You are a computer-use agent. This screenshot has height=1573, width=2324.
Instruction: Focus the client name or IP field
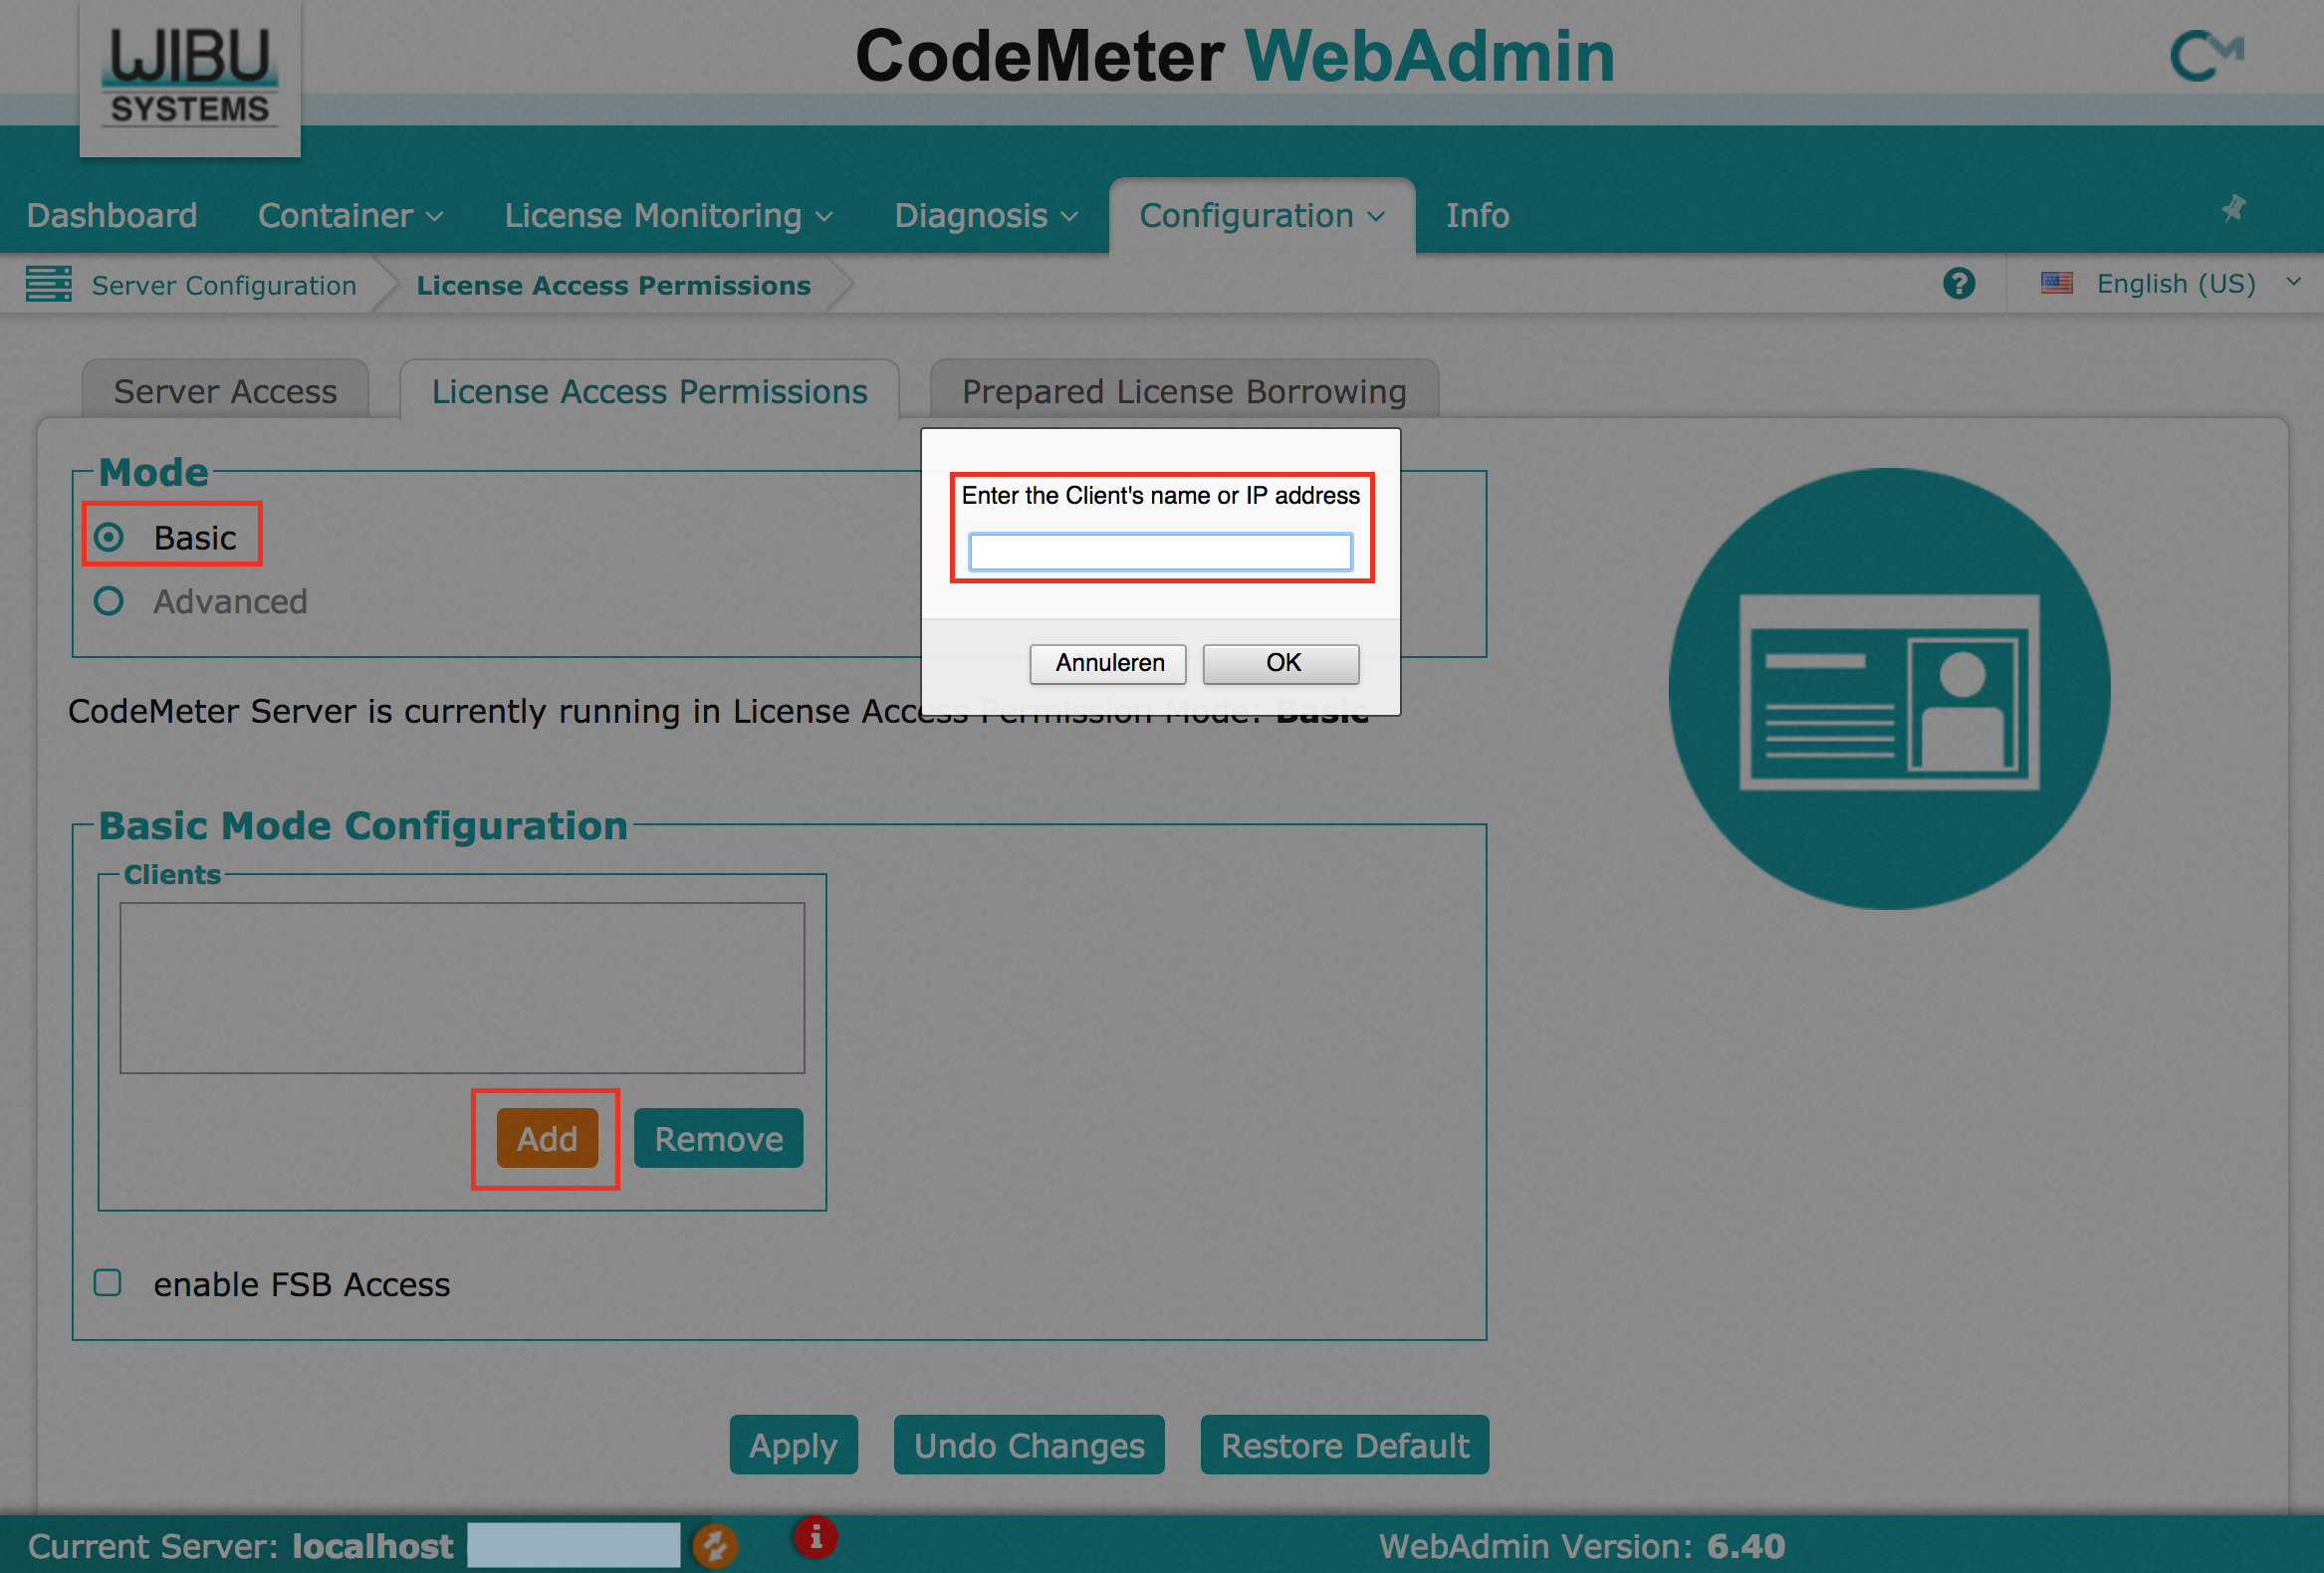click(x=1161, y=552)
